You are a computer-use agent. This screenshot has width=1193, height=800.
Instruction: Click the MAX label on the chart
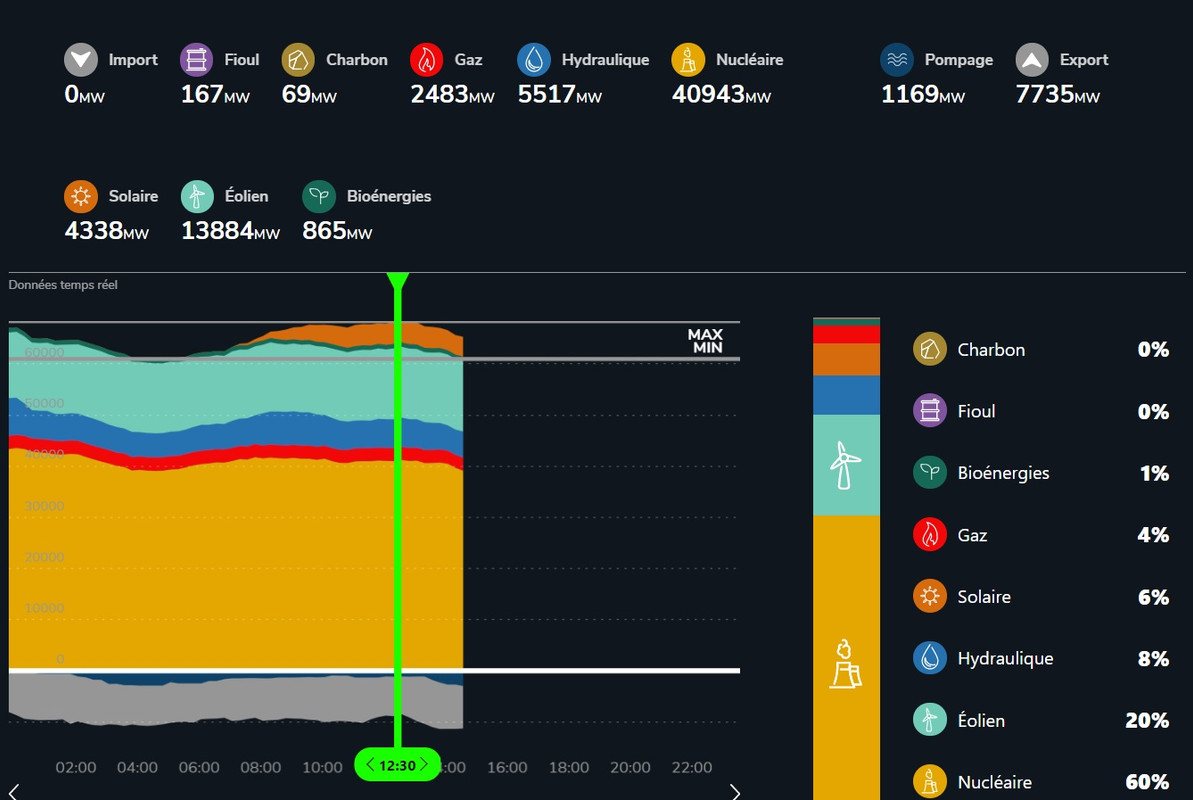coord(705,335)
